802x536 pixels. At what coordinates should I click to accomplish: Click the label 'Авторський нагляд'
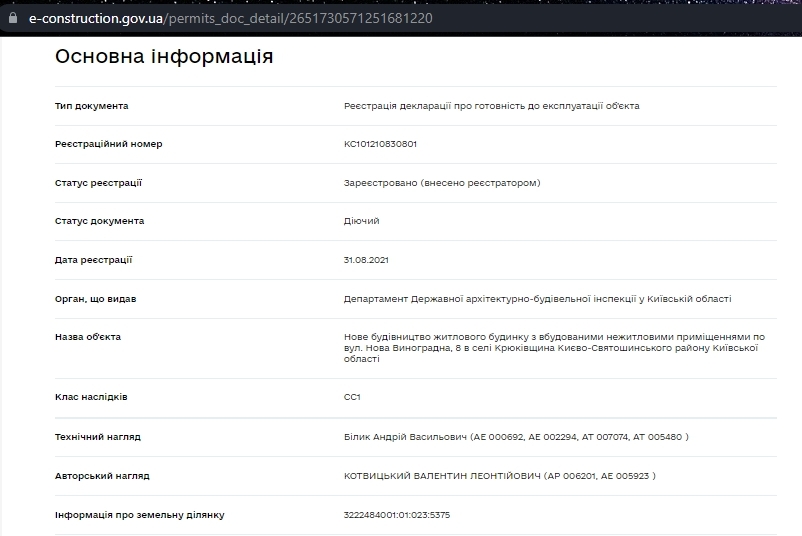(102, 476)
